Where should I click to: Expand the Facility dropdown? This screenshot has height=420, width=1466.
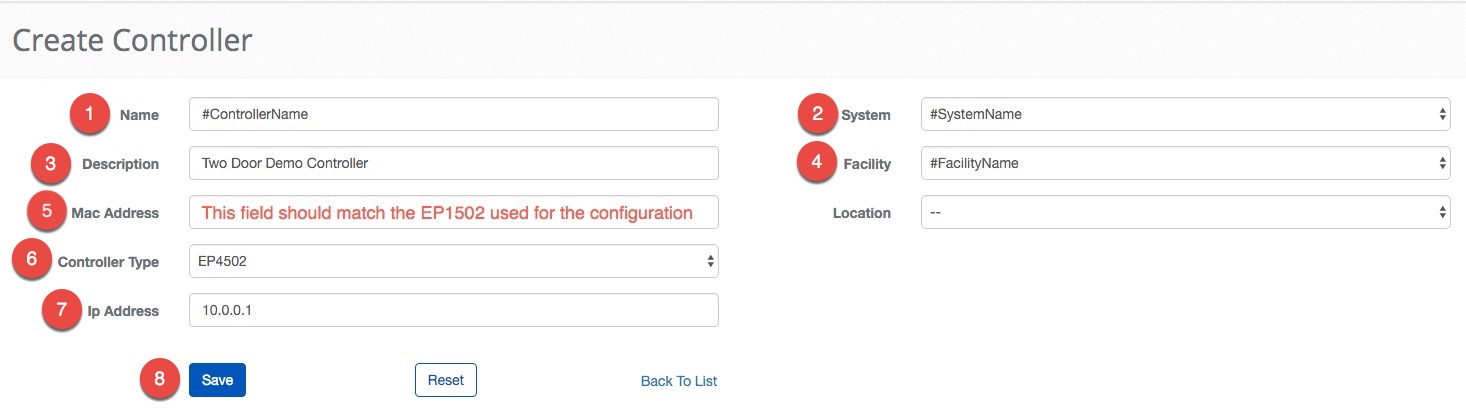(1185, 163)
